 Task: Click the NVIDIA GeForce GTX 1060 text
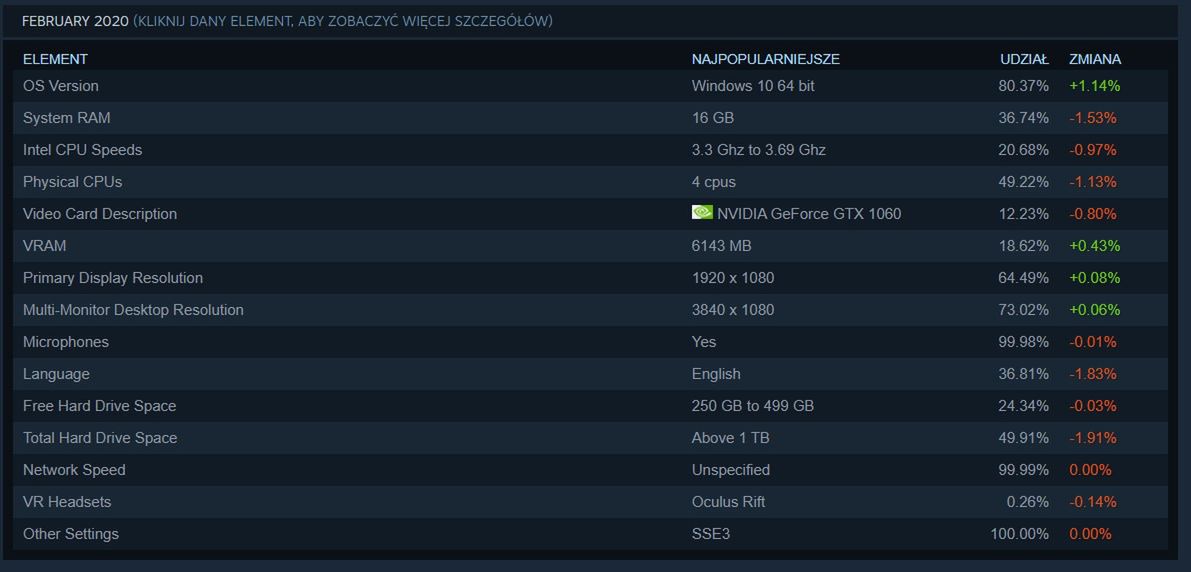click(x=809, y=214)
